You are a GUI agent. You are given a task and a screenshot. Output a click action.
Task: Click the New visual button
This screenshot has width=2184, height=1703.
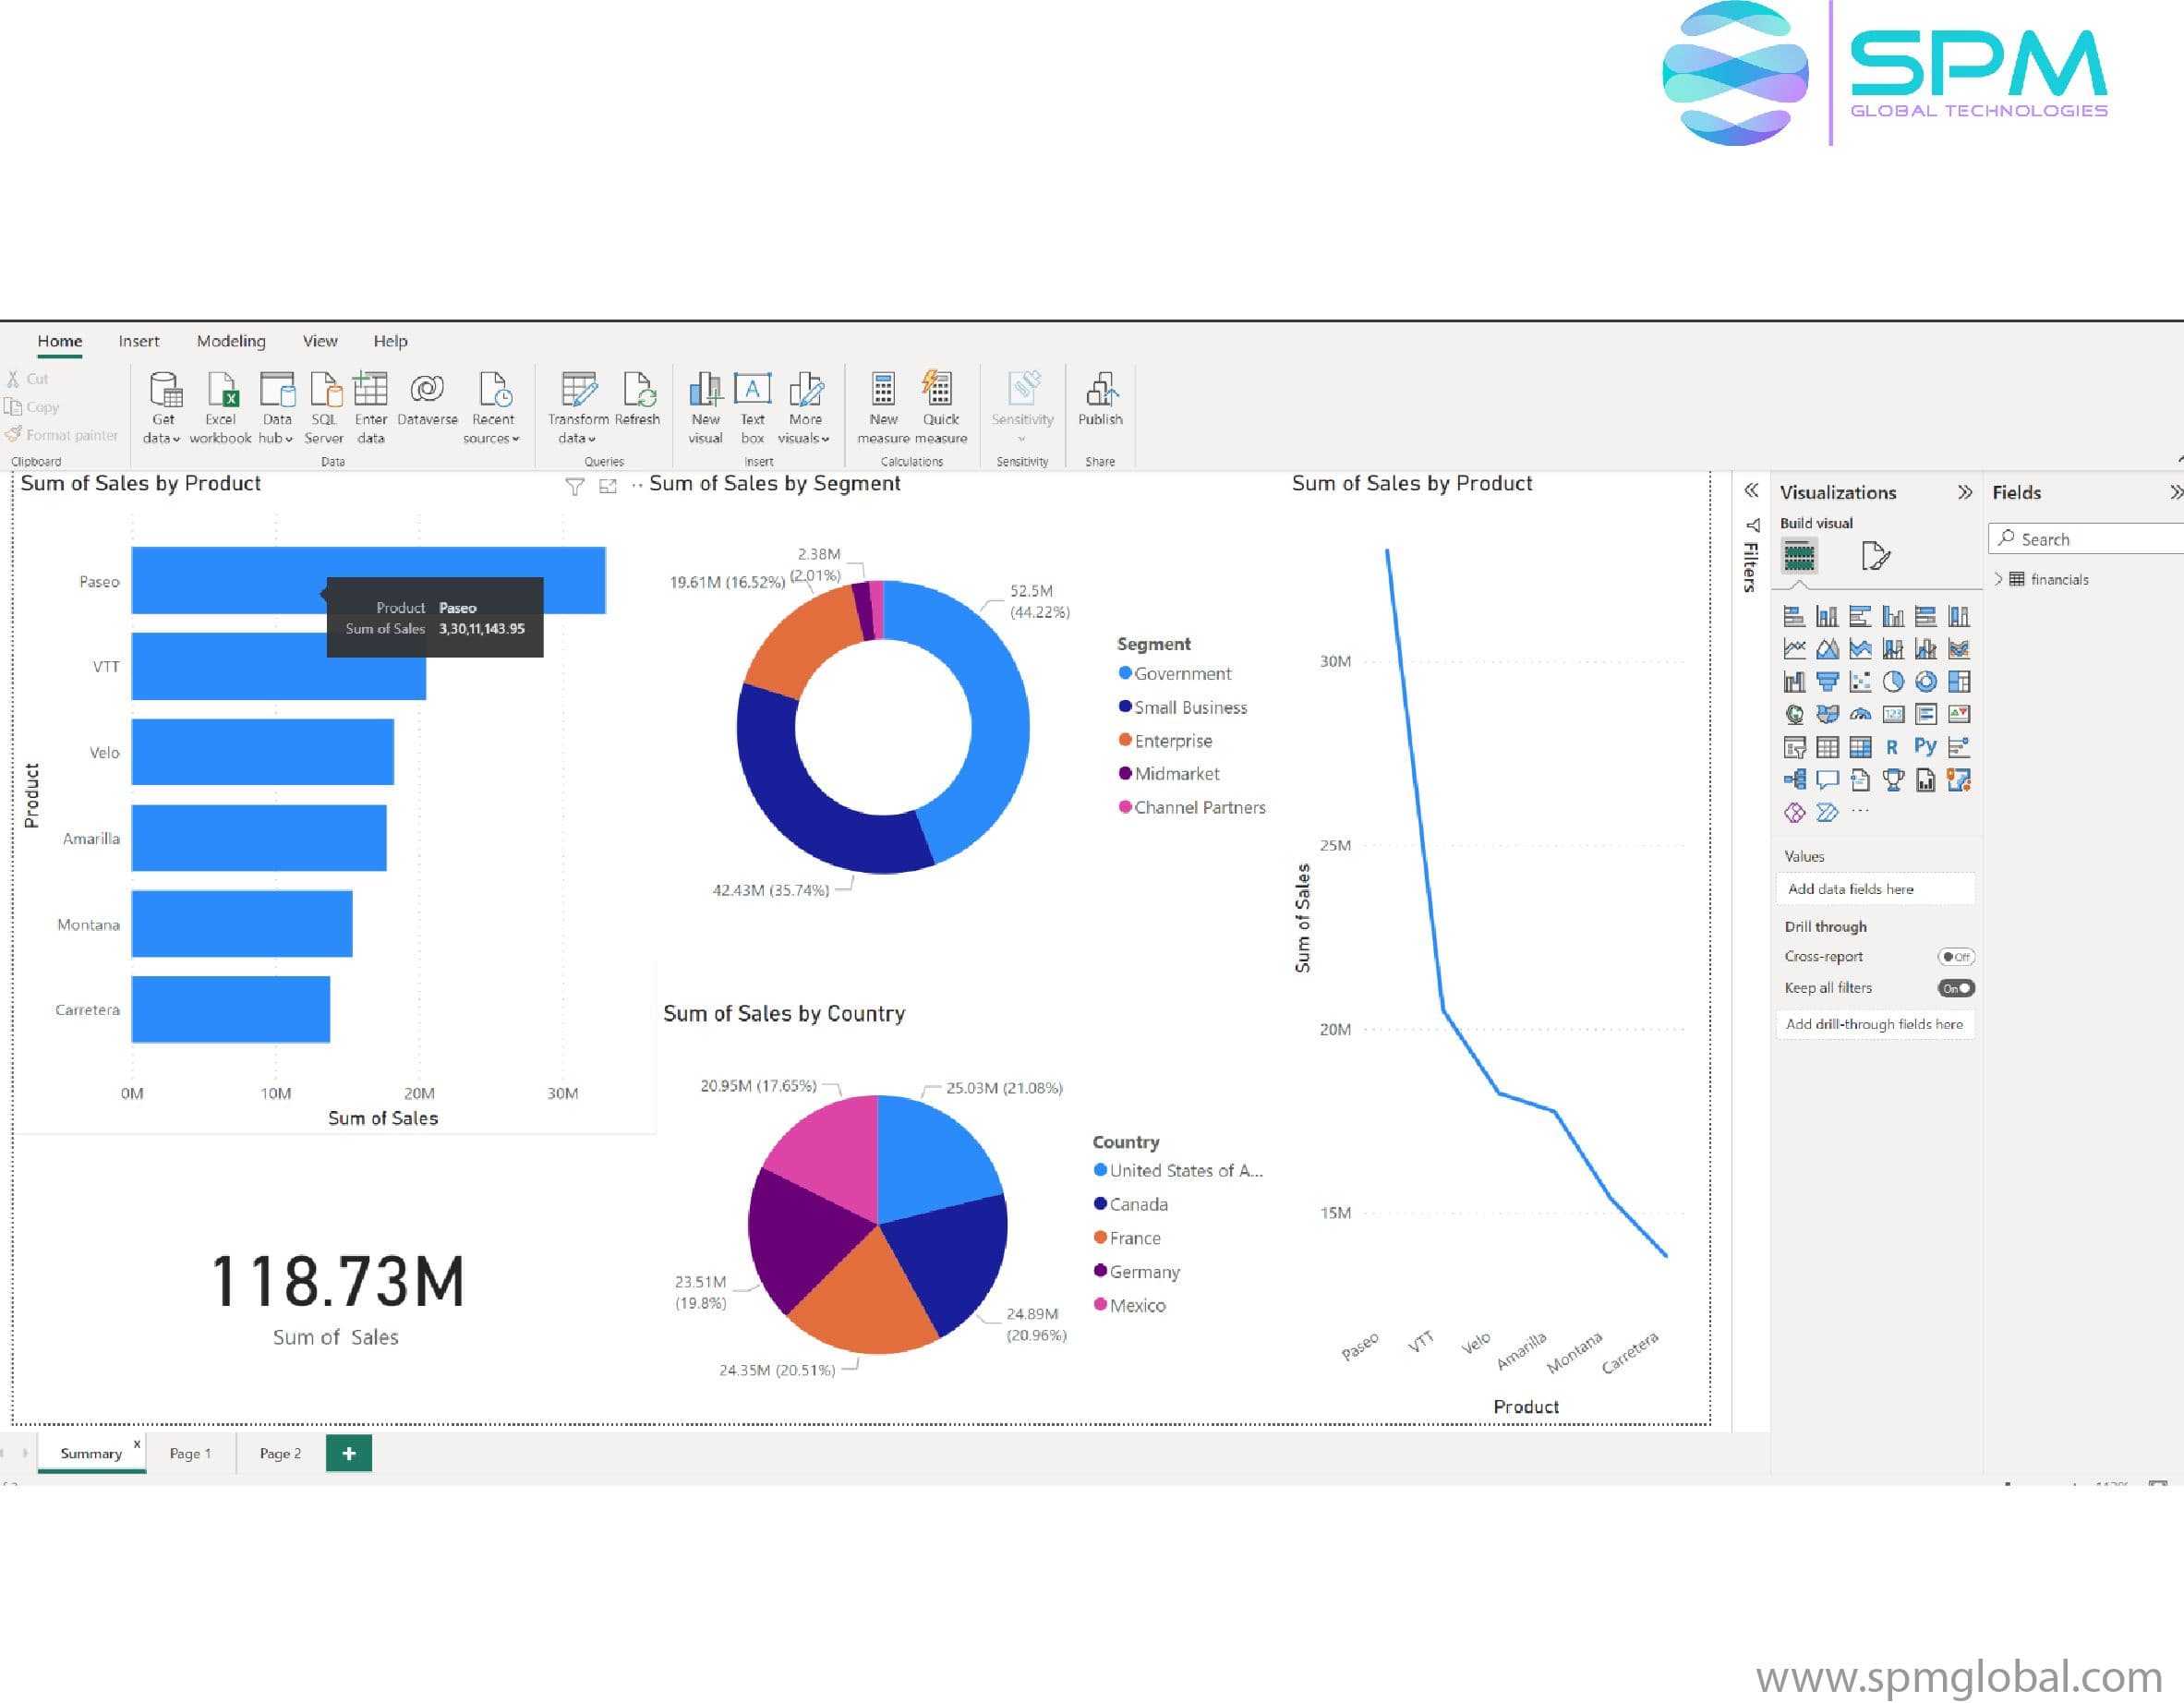[705, 408]
